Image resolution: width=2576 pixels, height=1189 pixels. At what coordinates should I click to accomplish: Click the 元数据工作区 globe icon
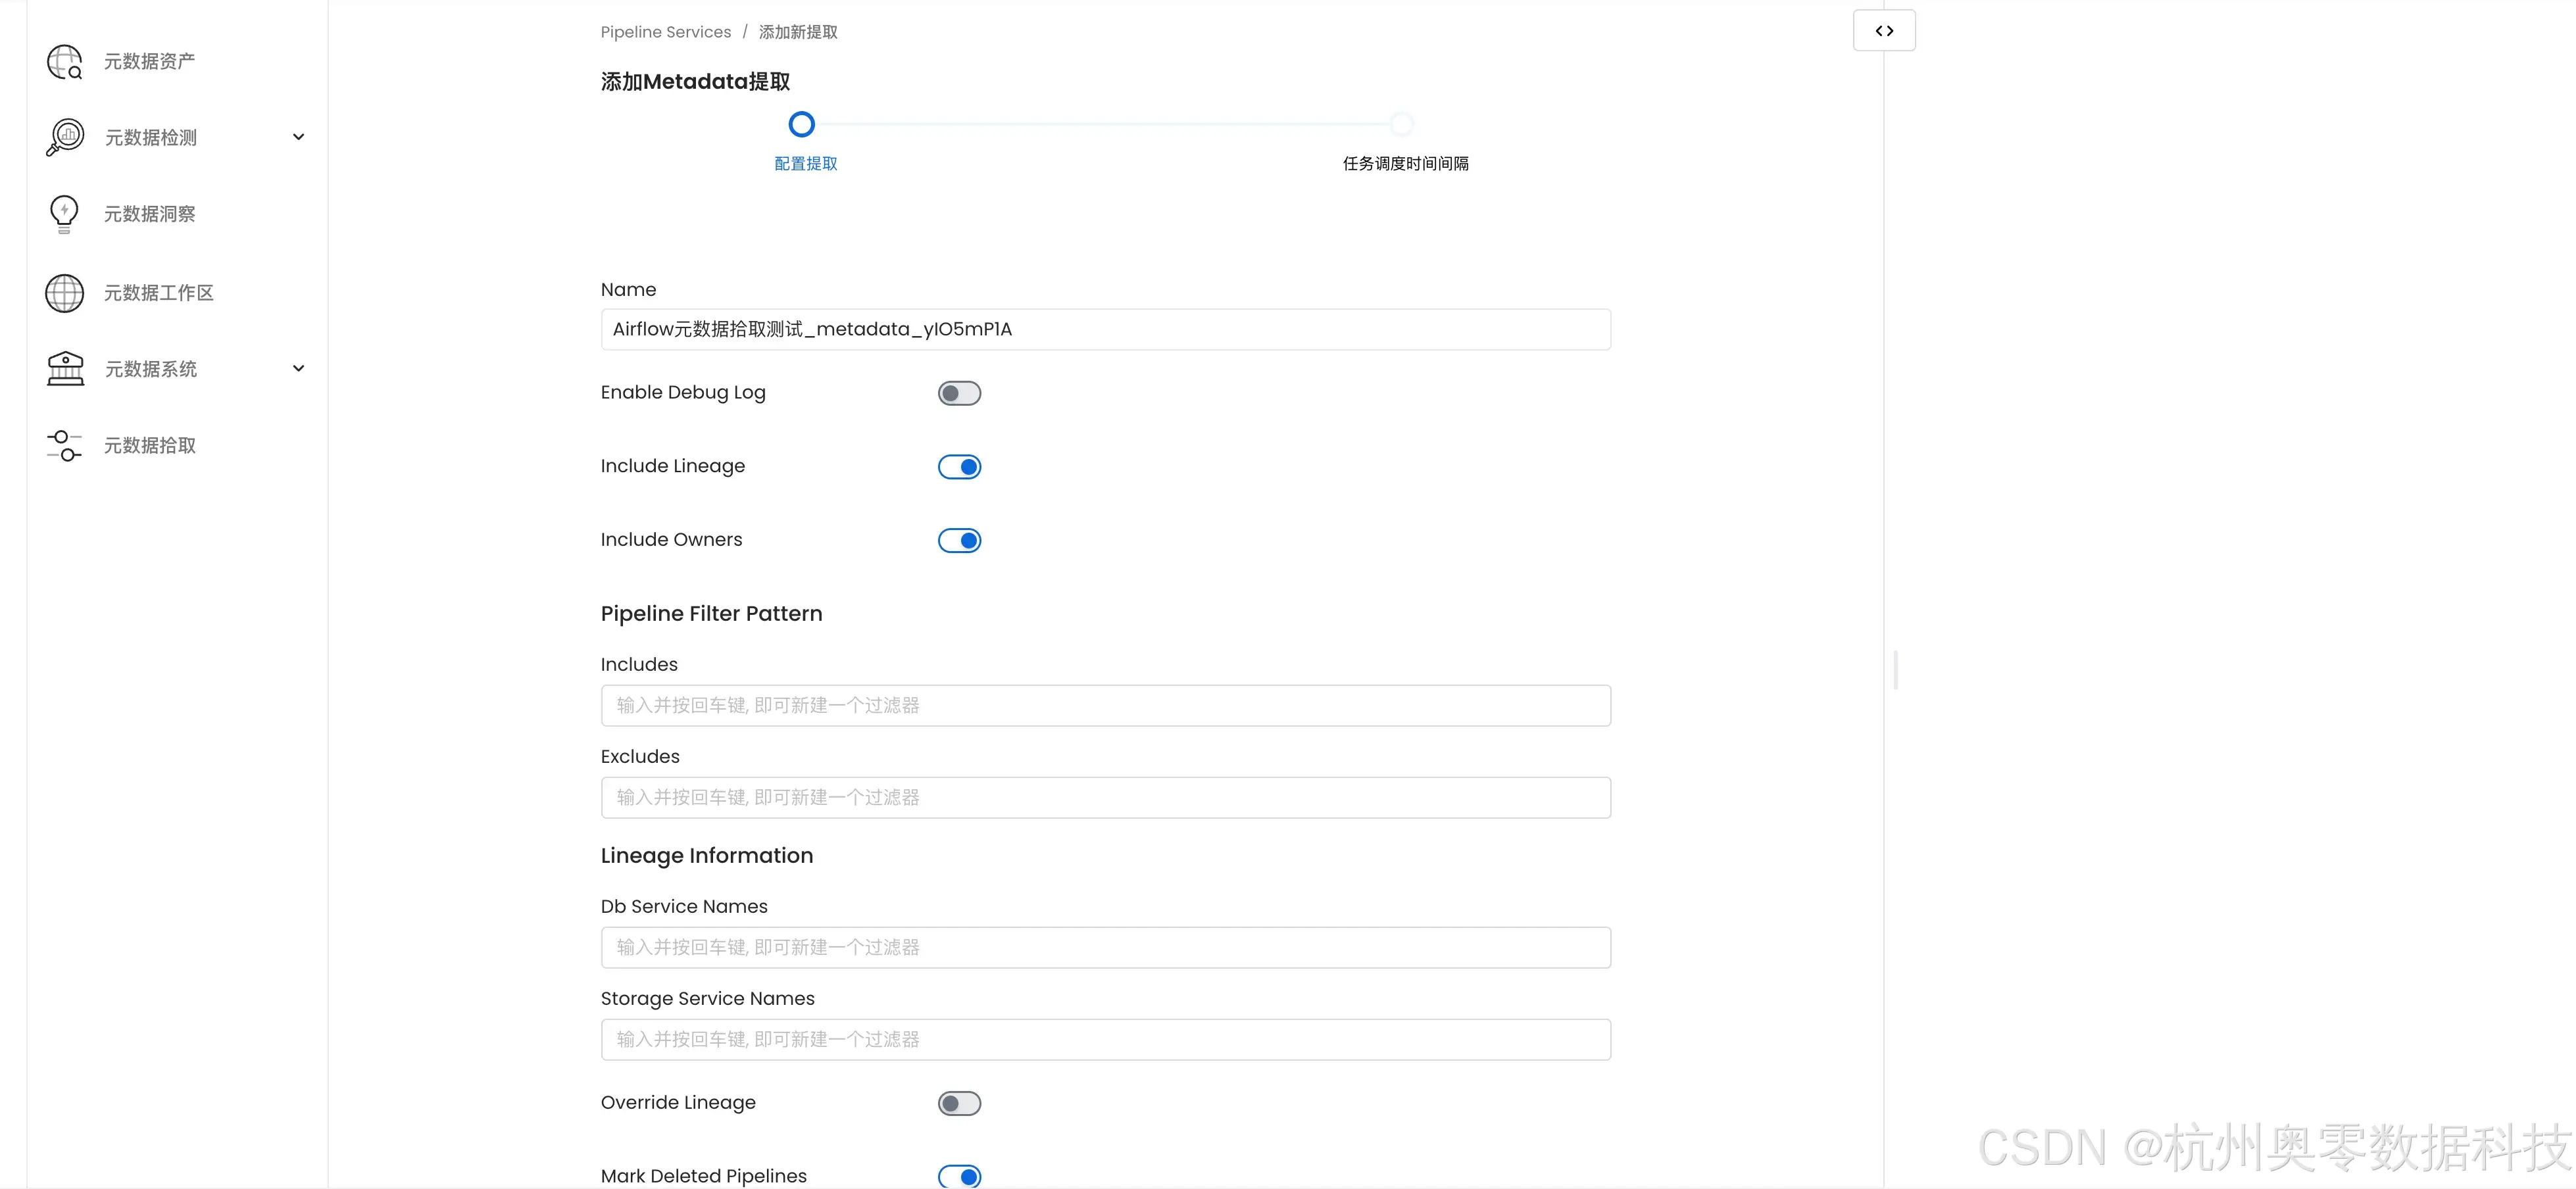point(65,293)
